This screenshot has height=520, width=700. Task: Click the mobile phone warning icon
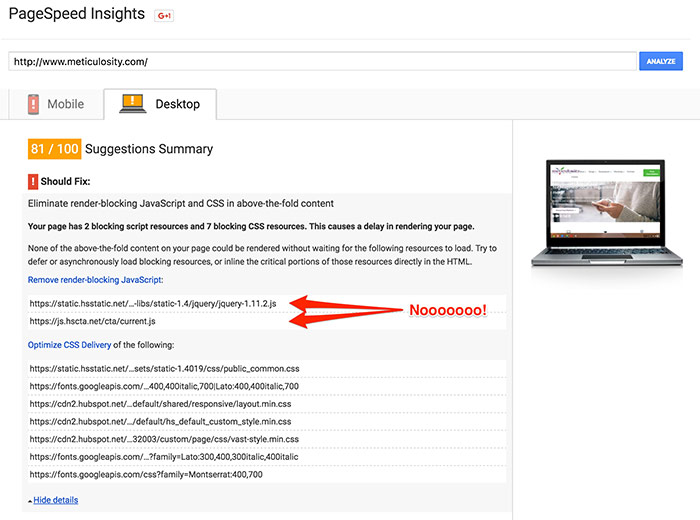tap(33, 104)
